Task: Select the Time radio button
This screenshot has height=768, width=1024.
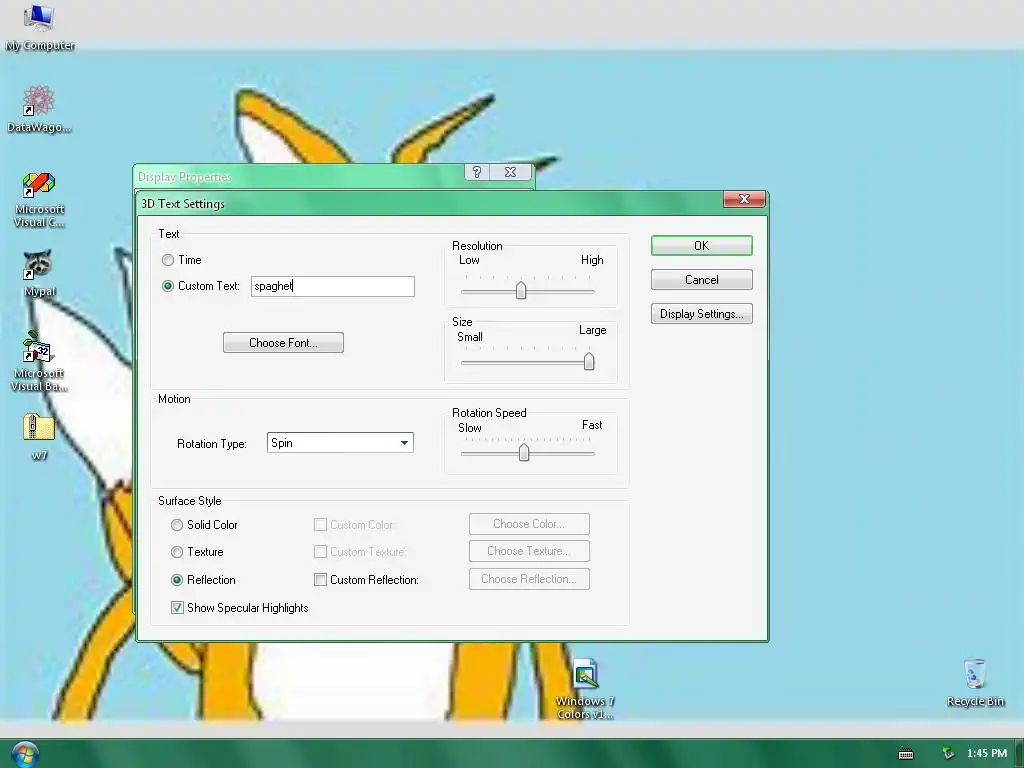Action: click(x=168, y=260)
